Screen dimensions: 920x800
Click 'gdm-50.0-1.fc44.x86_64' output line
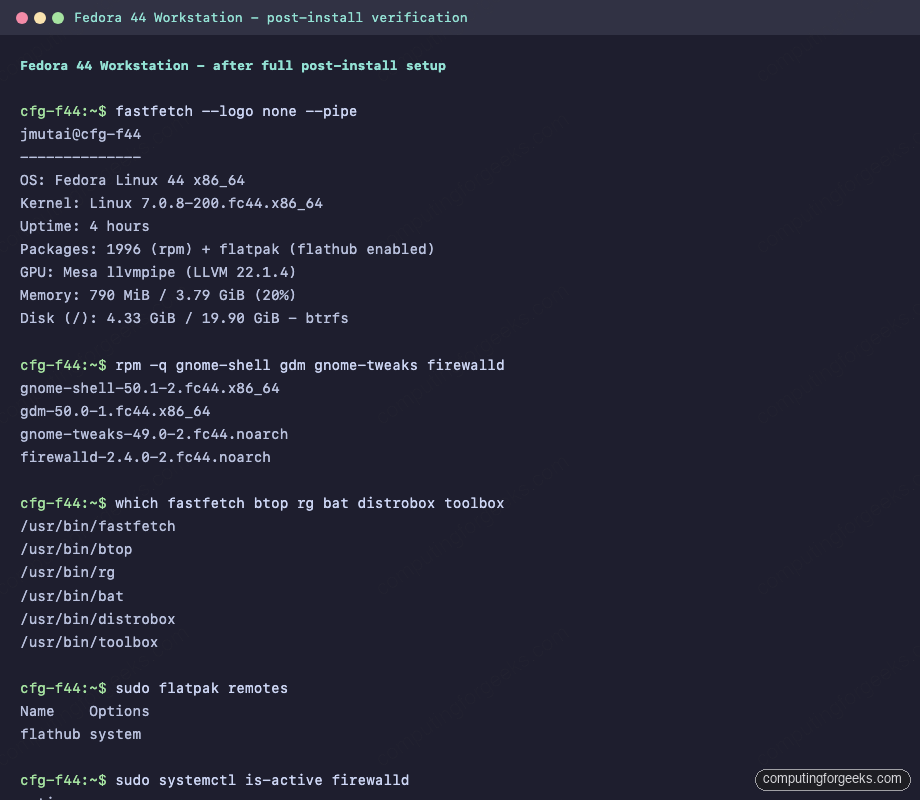point(115,411)
